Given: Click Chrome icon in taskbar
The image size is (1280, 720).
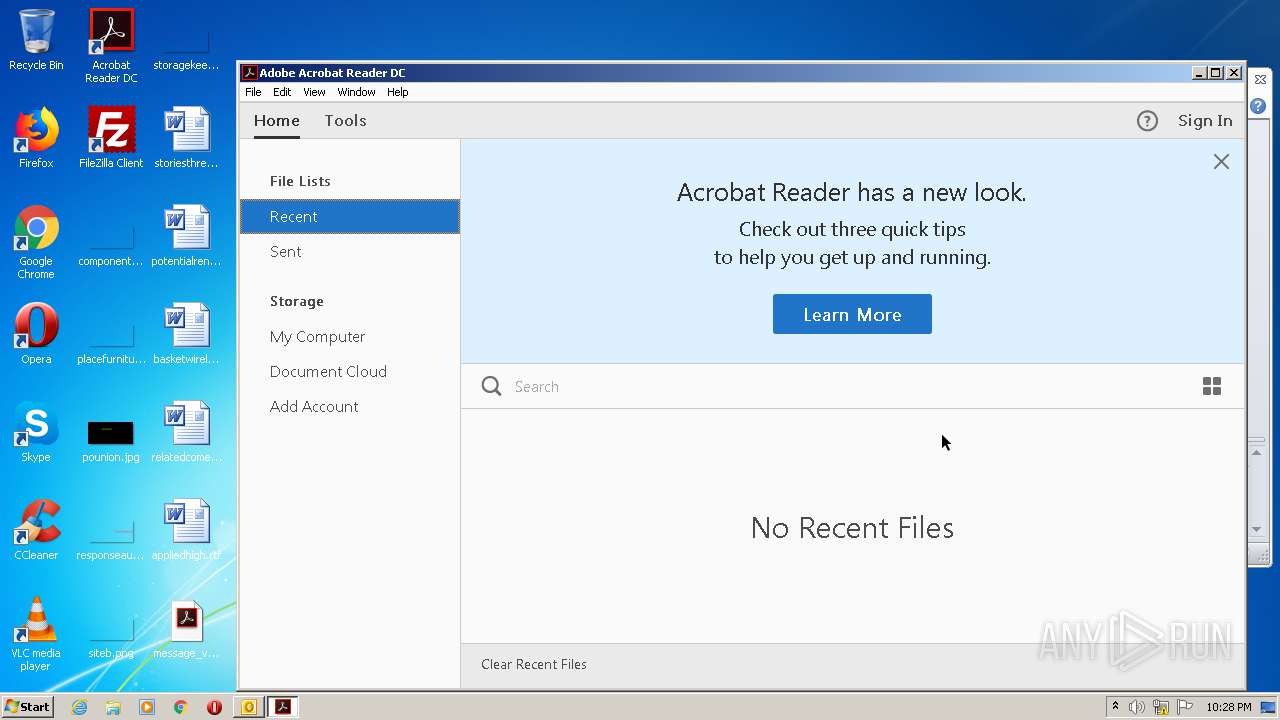Looking at the screenshot, I should click(x=181, y=707).
